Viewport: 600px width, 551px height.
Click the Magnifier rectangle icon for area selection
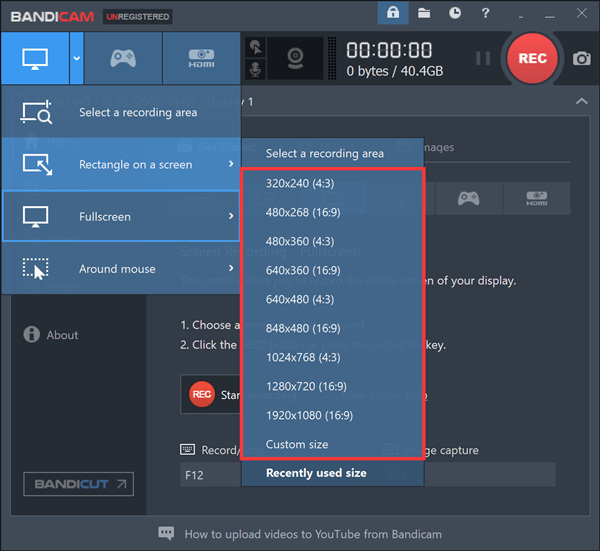point(36,112)
